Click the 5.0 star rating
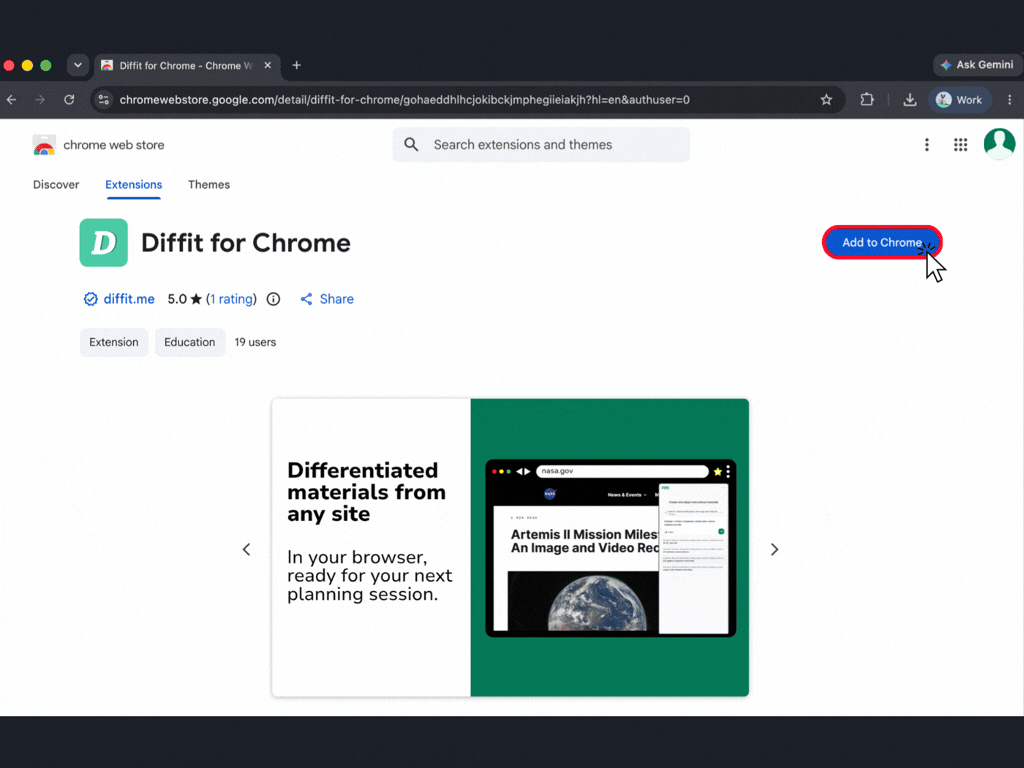This screenshot has width=1024, height=768. click(185, 299)
